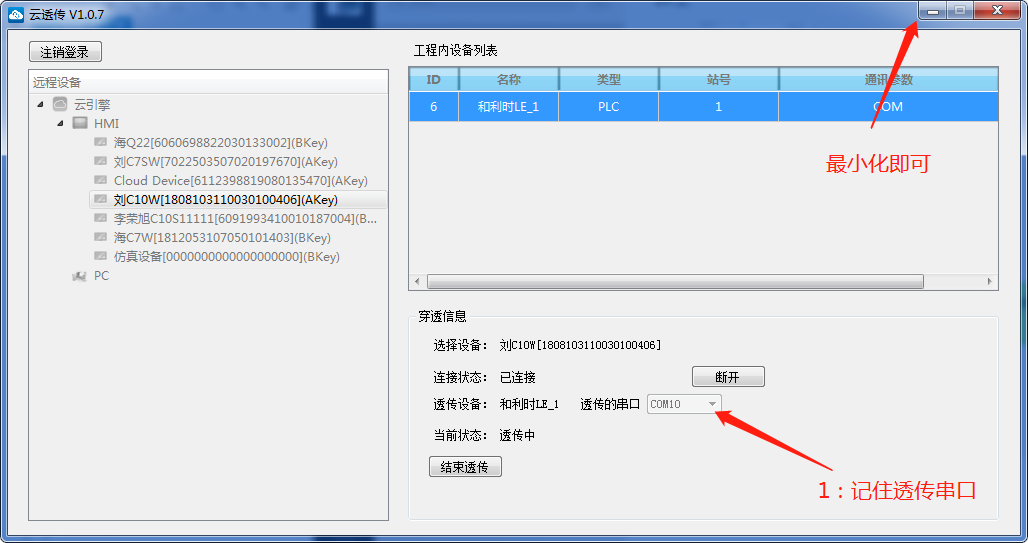Click device icon beside 海Q22
1028x543 pixels.
[x=100, y=142]
